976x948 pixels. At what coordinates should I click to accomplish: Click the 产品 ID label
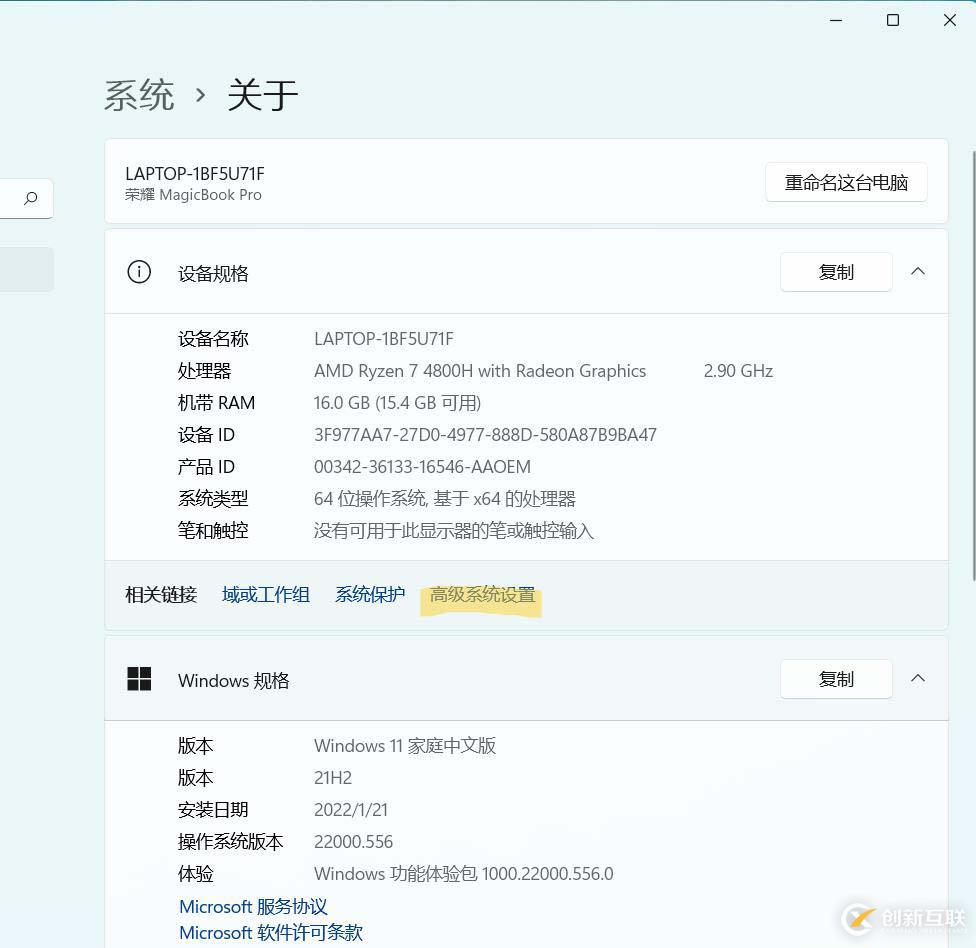click(206, 467)
